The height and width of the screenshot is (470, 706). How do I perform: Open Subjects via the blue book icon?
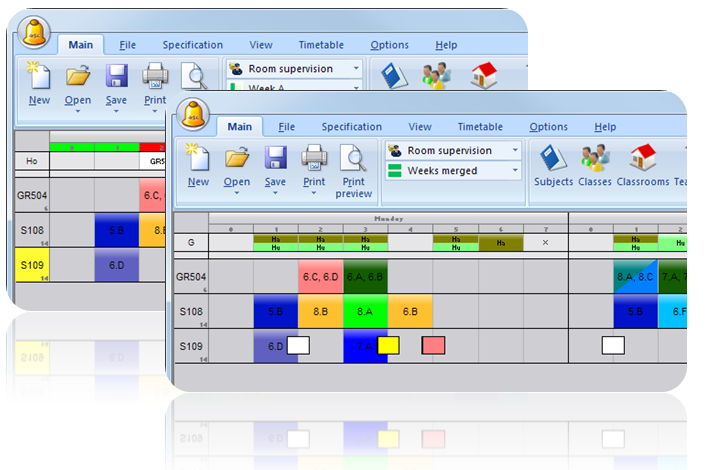[553, 158]
